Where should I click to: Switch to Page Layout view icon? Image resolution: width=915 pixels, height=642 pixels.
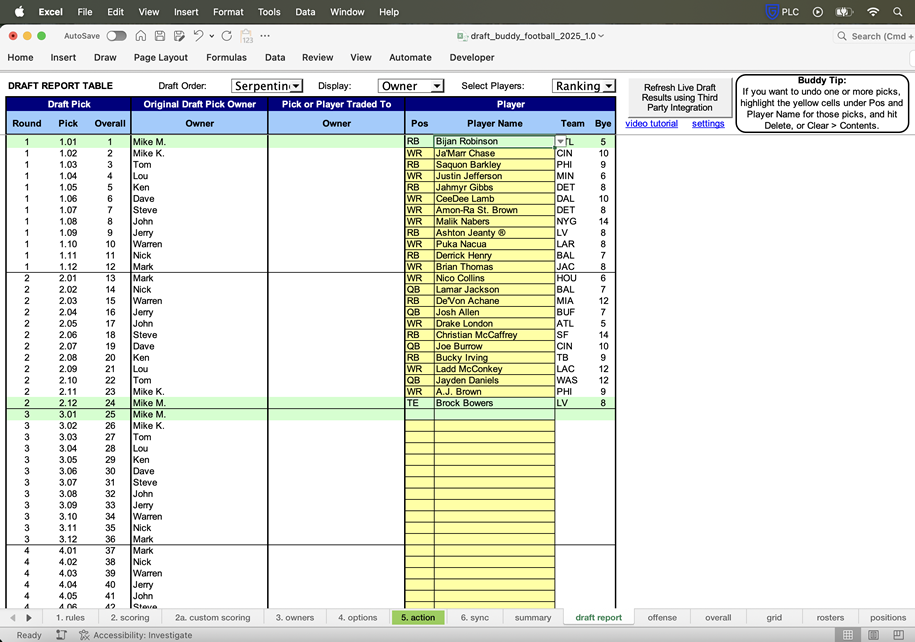pyautogui.click(x=874, y=635)
